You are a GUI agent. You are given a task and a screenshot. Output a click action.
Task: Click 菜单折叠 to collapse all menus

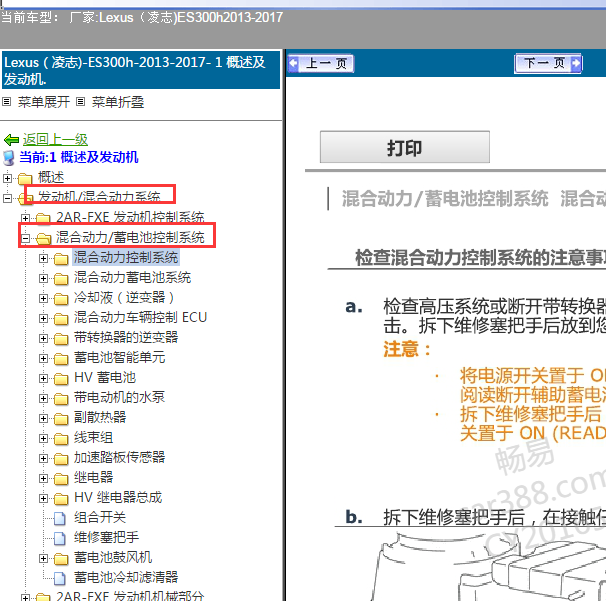pyautogui.click(x=118, y=102)
